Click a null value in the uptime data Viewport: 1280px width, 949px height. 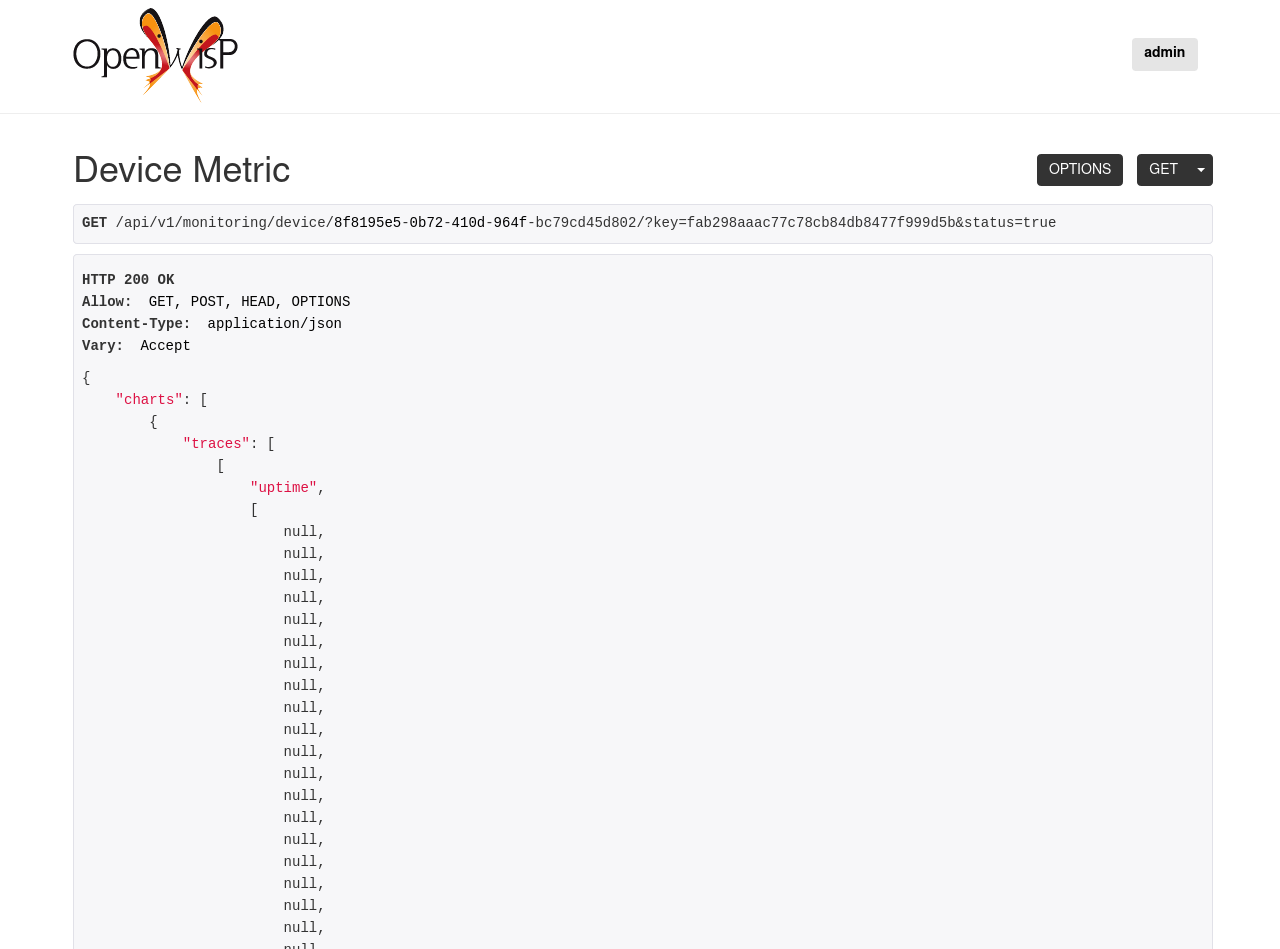(x=299, y=531)
